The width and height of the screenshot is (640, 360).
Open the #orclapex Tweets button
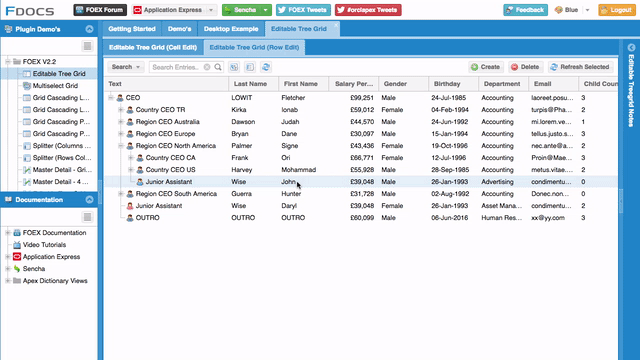(x=368, y=10)
